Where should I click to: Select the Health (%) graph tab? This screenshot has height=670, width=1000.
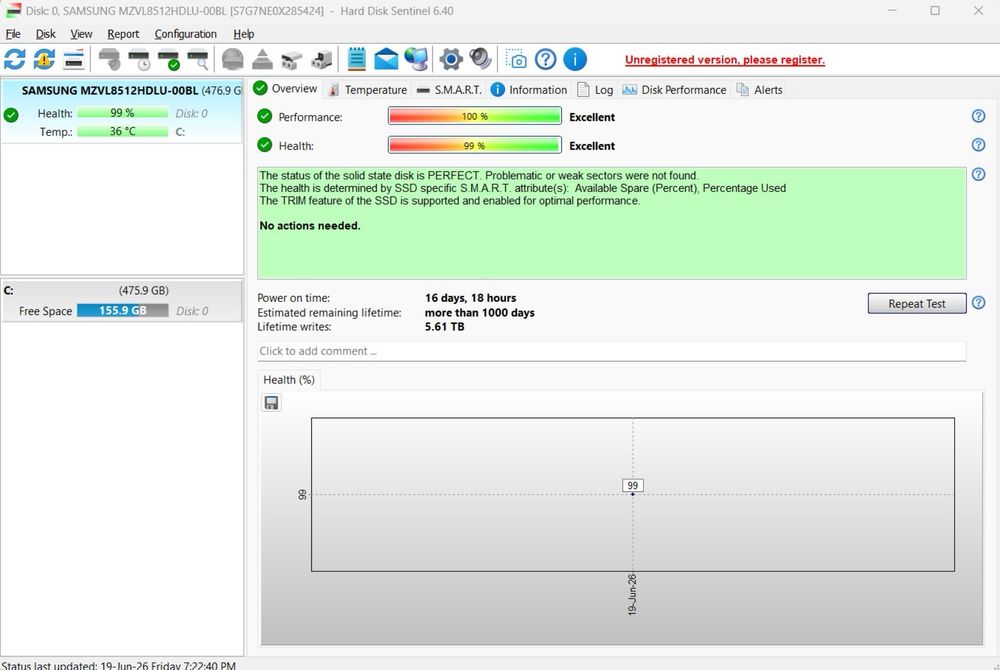(x=289, y=380)
